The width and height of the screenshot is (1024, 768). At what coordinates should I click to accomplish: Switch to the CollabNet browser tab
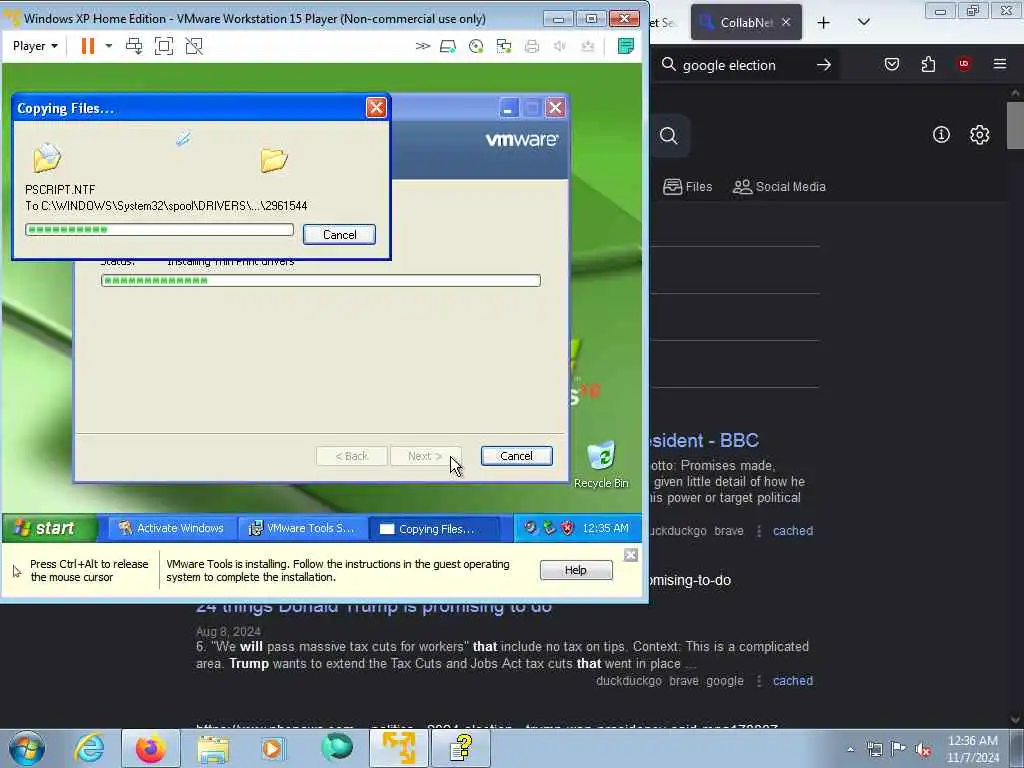click(x=746, y=22)
